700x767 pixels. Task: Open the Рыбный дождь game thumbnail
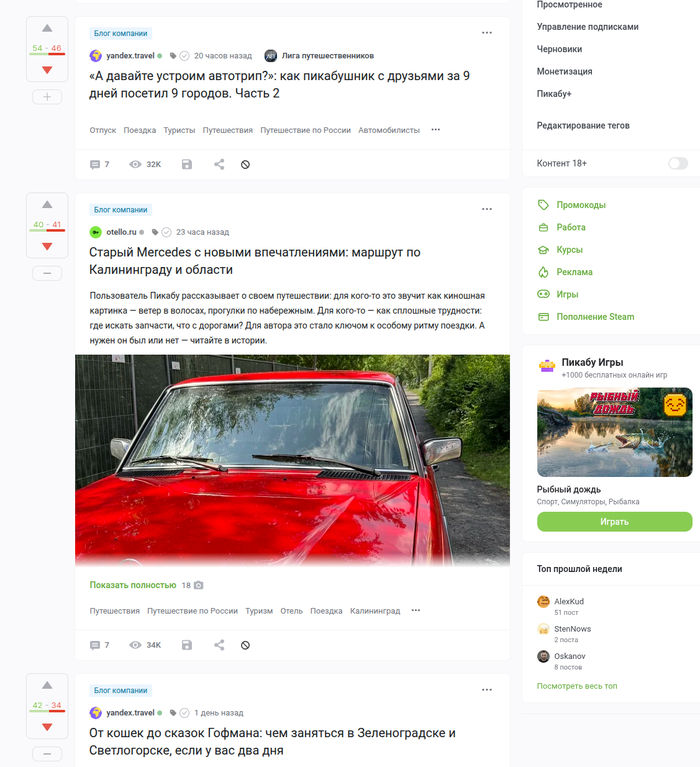[614, 432]
